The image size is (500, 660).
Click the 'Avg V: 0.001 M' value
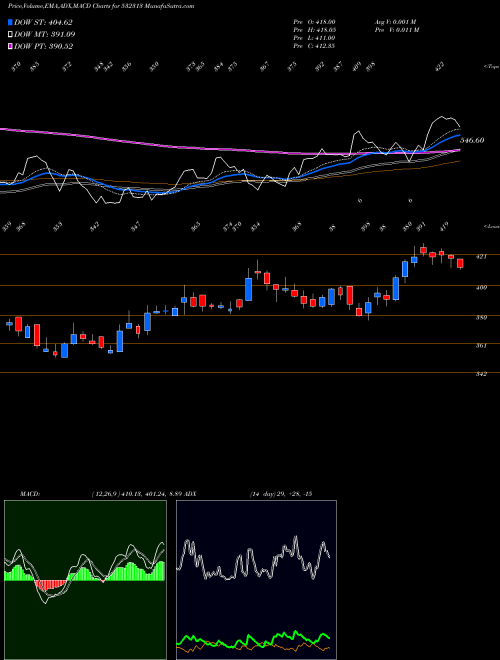point(396,22)
